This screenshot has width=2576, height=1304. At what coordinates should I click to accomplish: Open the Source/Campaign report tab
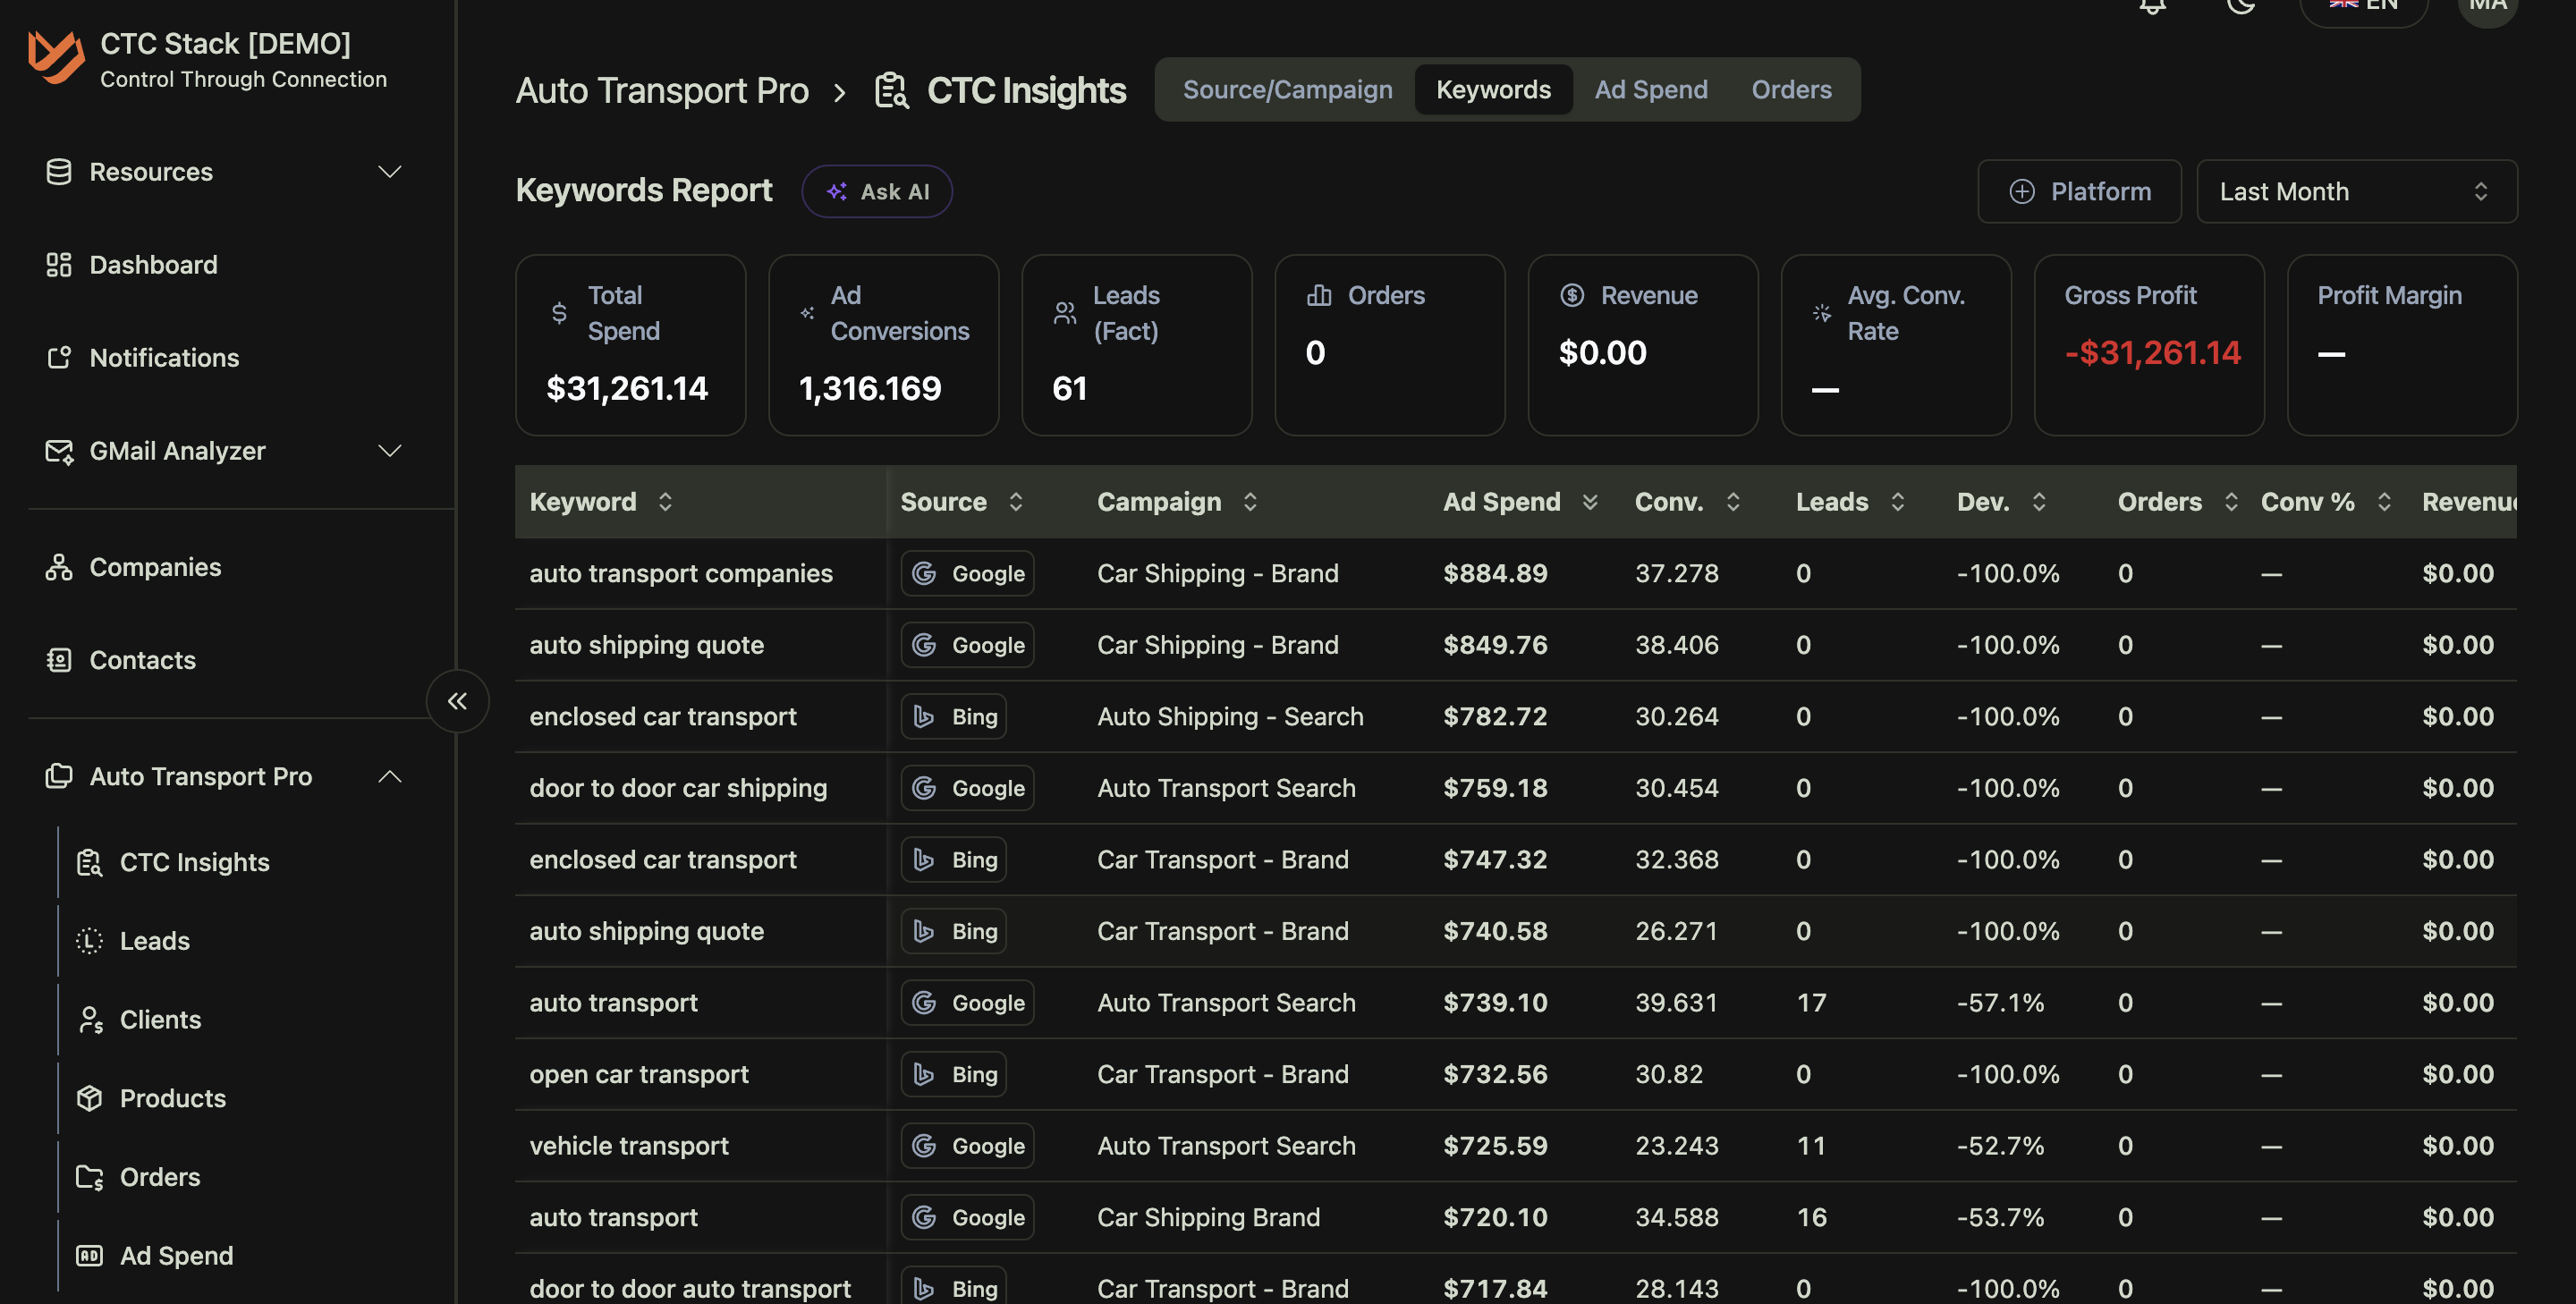1287,89
